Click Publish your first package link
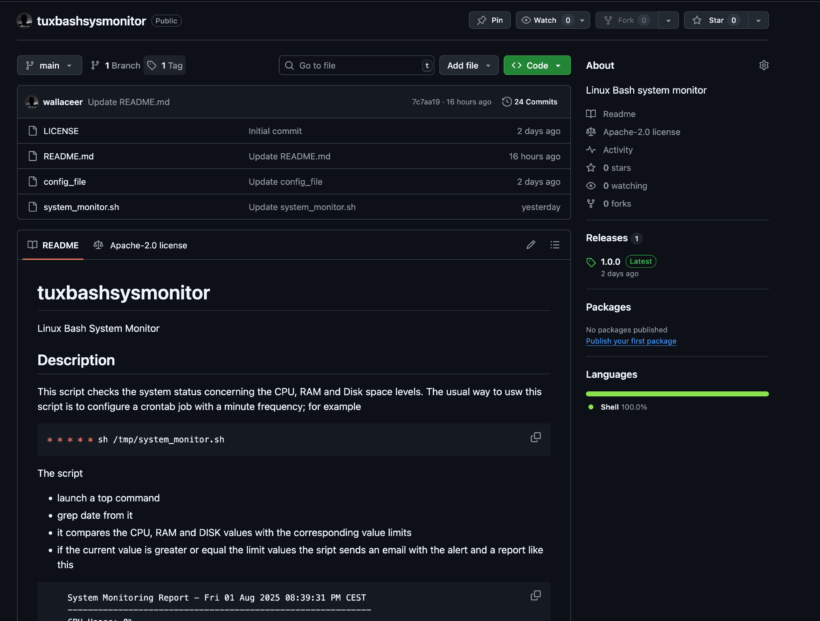Screen dimensions: 820x621 coord(630,341)
